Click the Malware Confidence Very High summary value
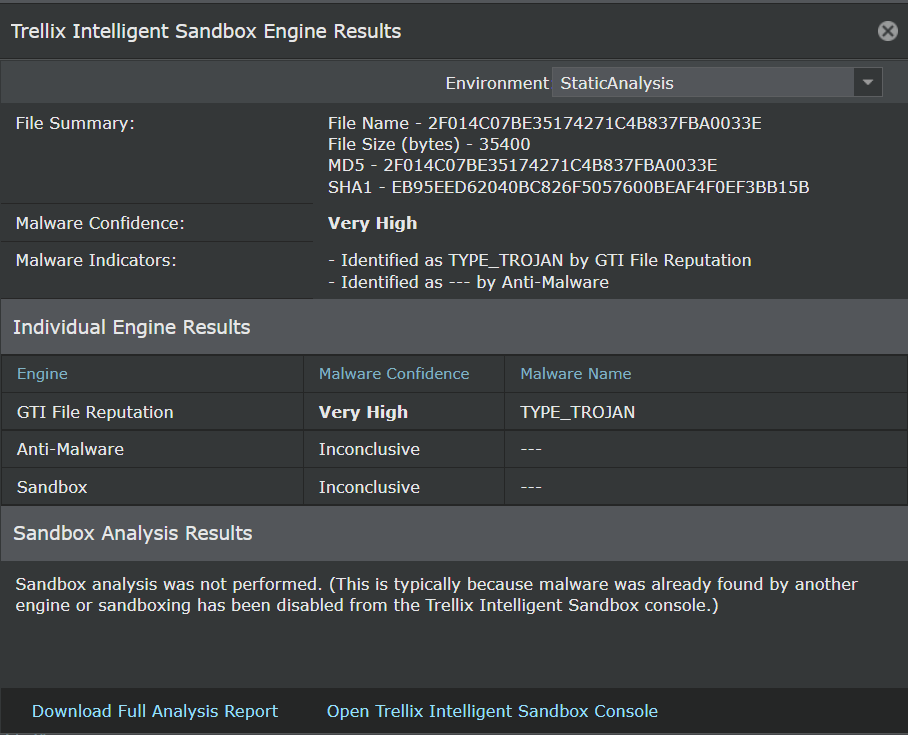Viewport: 908px width, 735px height. coord(372,223)
